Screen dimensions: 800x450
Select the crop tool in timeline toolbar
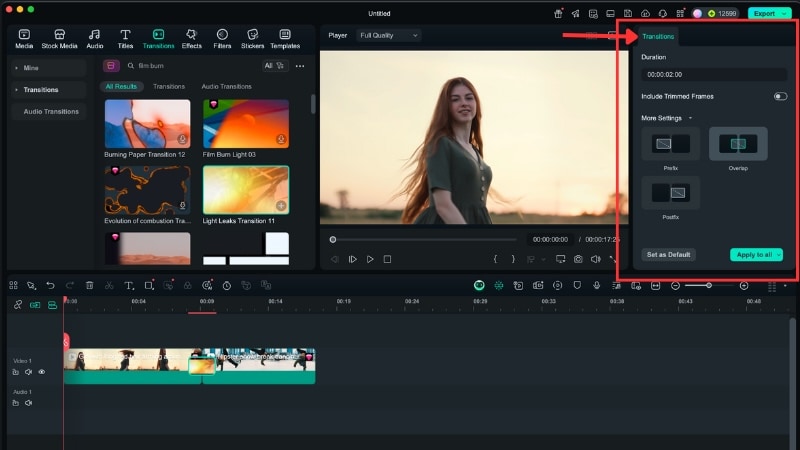(148, 285)
